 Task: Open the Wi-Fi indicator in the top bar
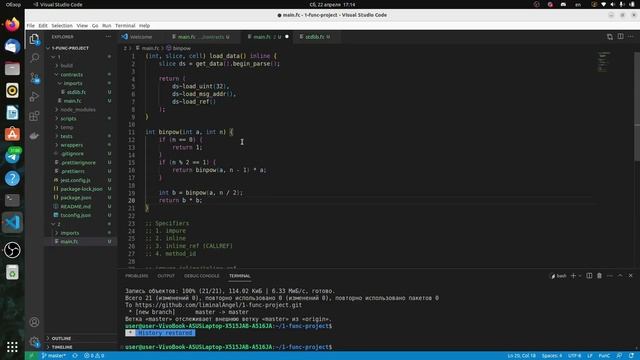603,4
